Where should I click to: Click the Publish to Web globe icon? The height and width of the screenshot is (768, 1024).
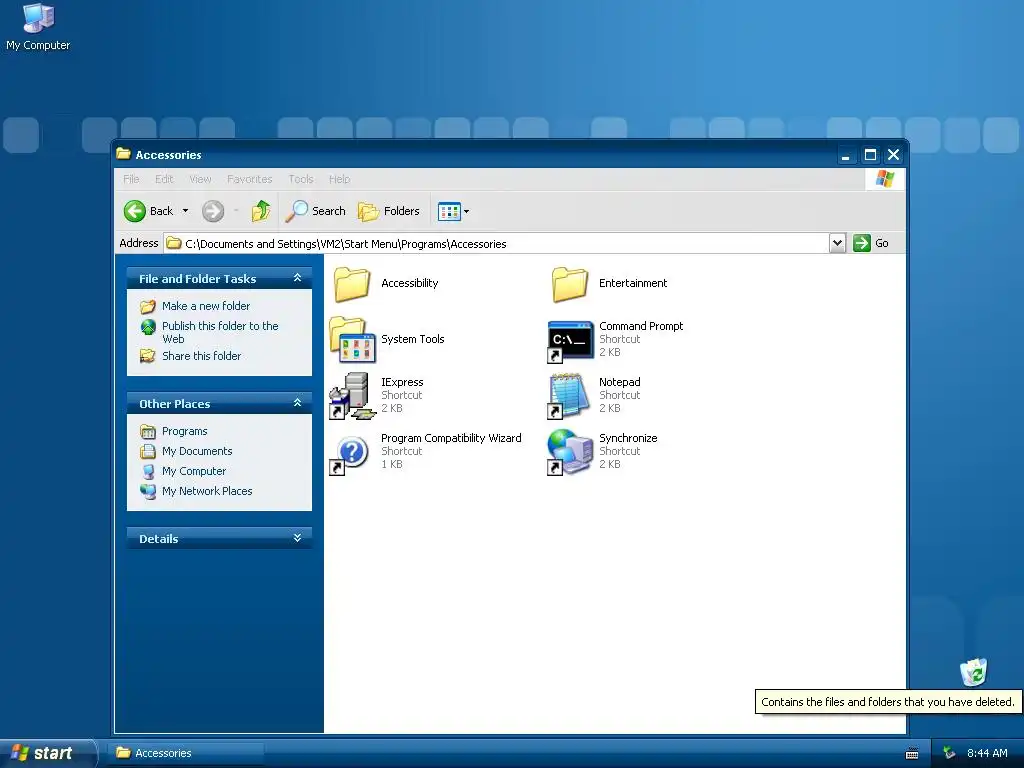148,327
